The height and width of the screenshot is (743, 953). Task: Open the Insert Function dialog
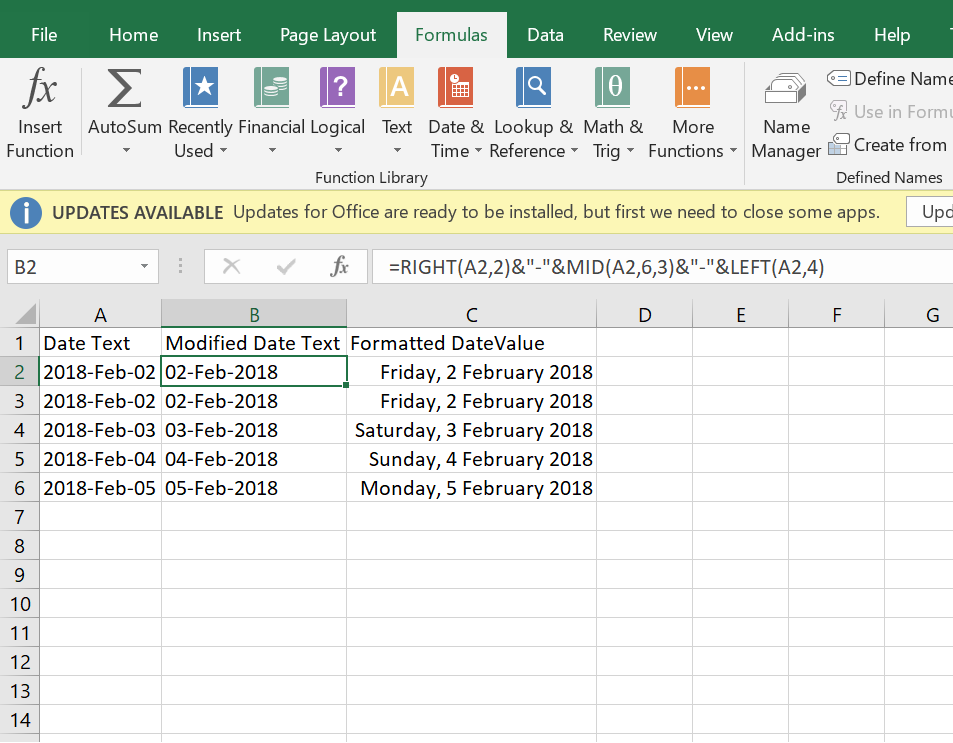pyautogui.click(x=39, y=110)
